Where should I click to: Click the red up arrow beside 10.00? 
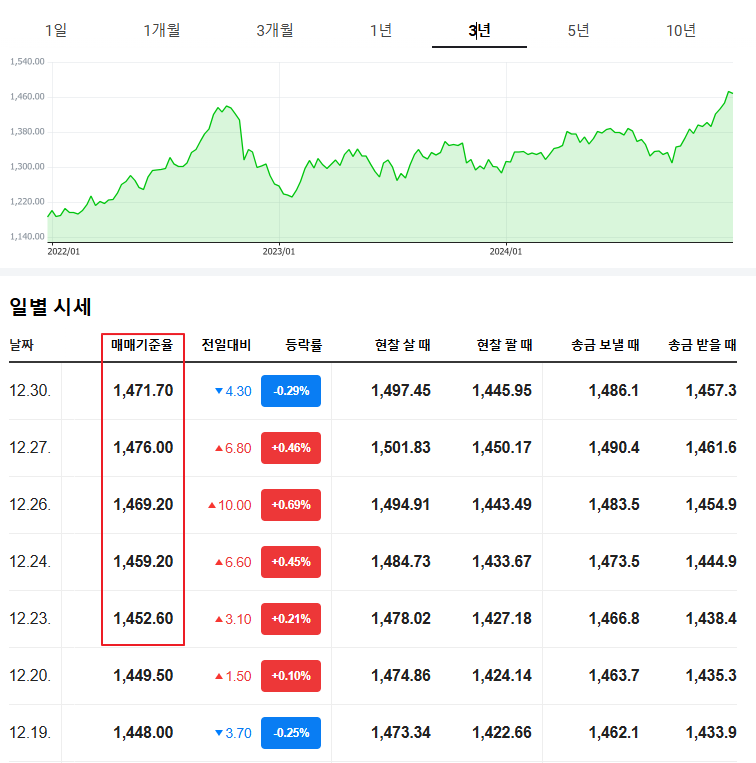(x=211, y=505)
